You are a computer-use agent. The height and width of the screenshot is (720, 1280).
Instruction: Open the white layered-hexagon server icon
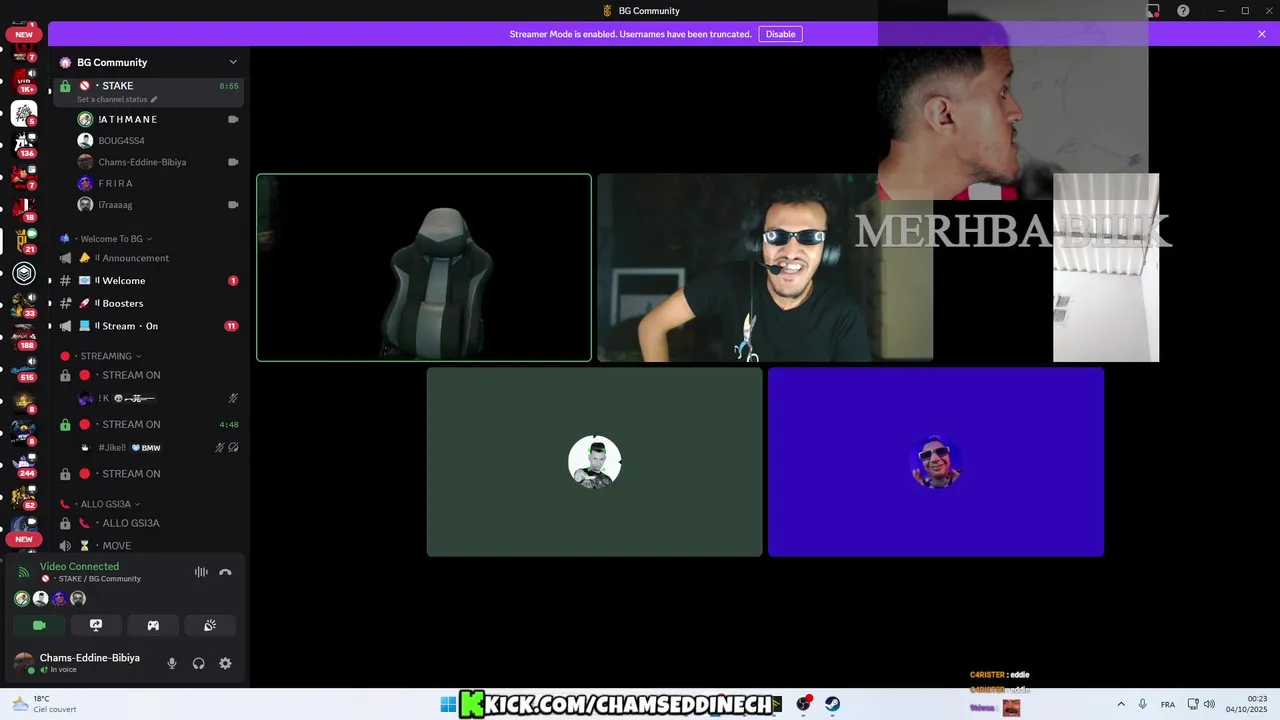[x=24, y=273]
